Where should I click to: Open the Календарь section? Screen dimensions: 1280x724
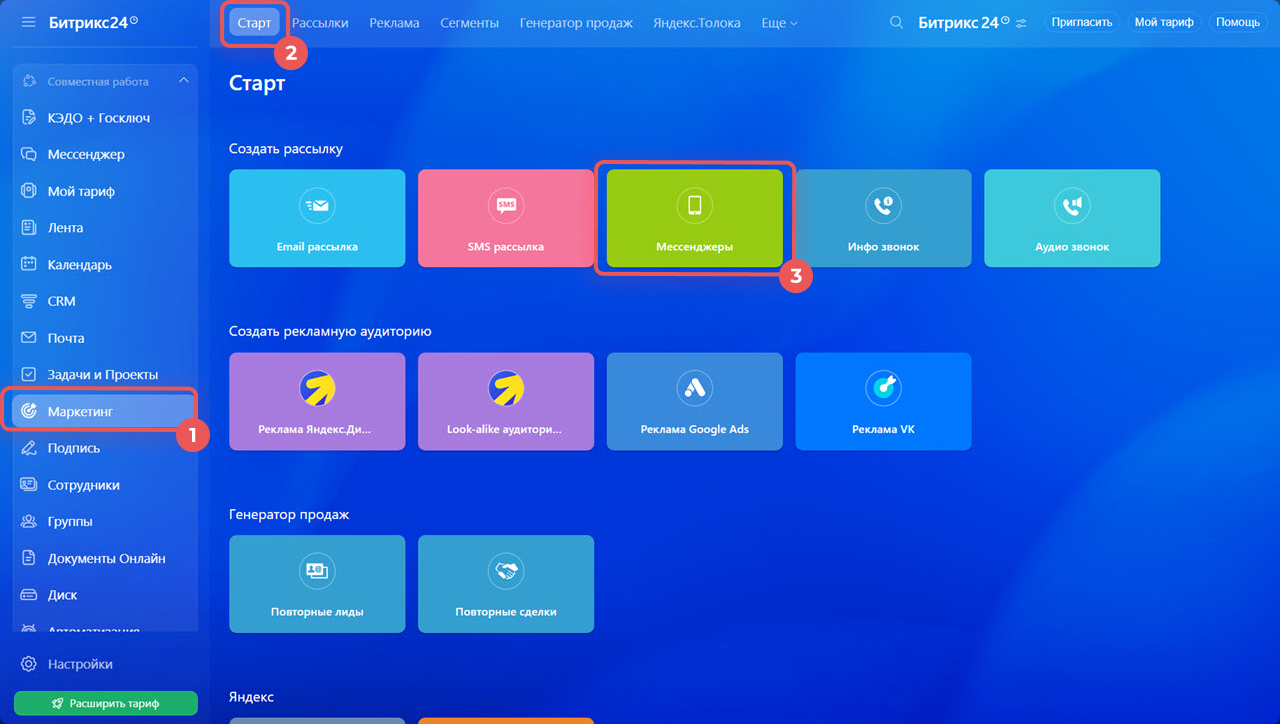click(105, 265)
